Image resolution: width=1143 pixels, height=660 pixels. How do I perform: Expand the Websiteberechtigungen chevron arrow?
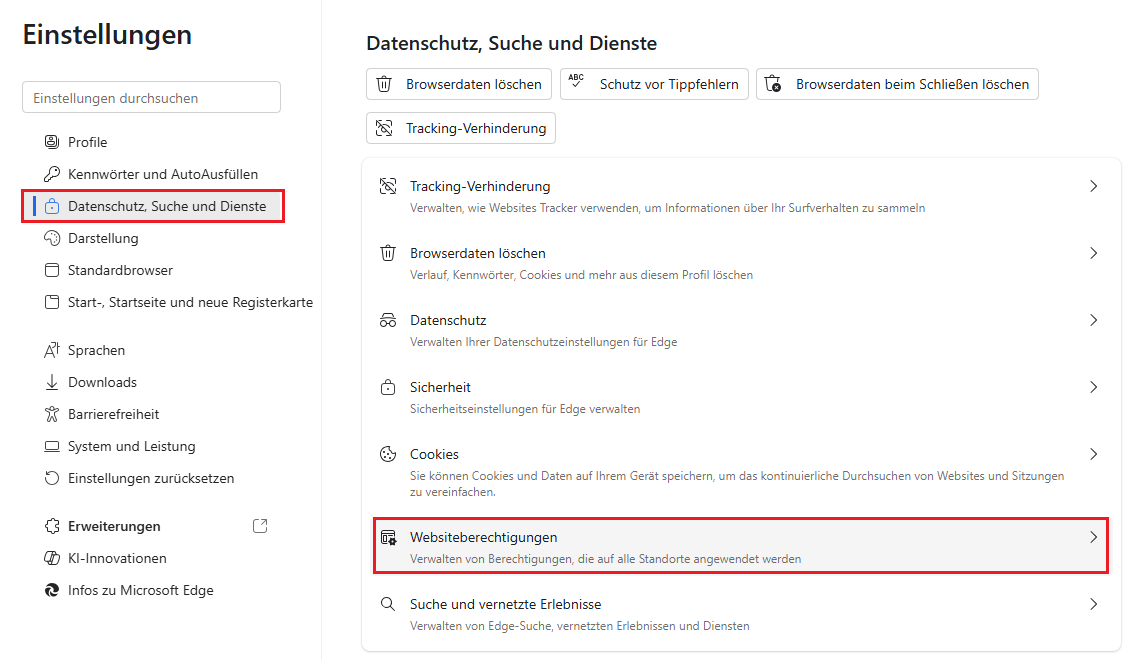click(1093, 537)
